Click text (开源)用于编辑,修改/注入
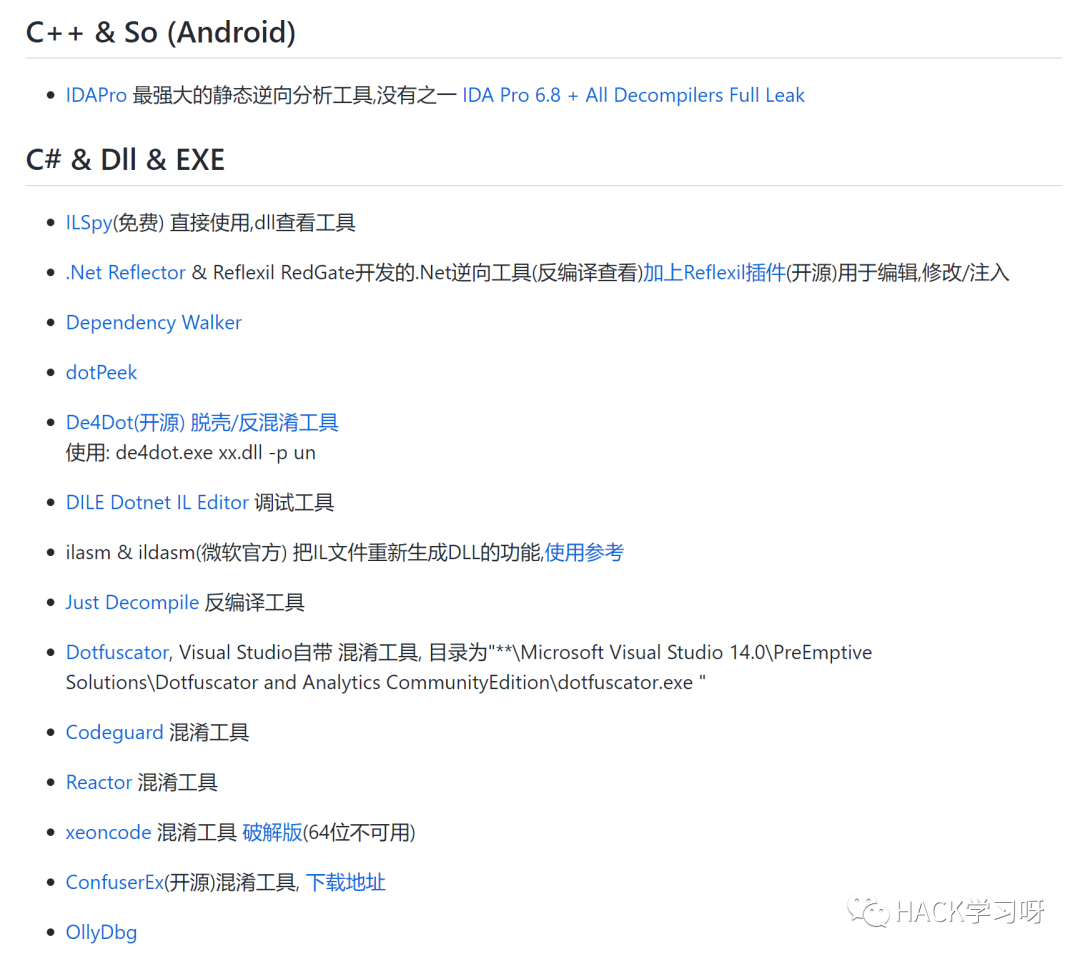1080x959 pixels. pos(897,273)
